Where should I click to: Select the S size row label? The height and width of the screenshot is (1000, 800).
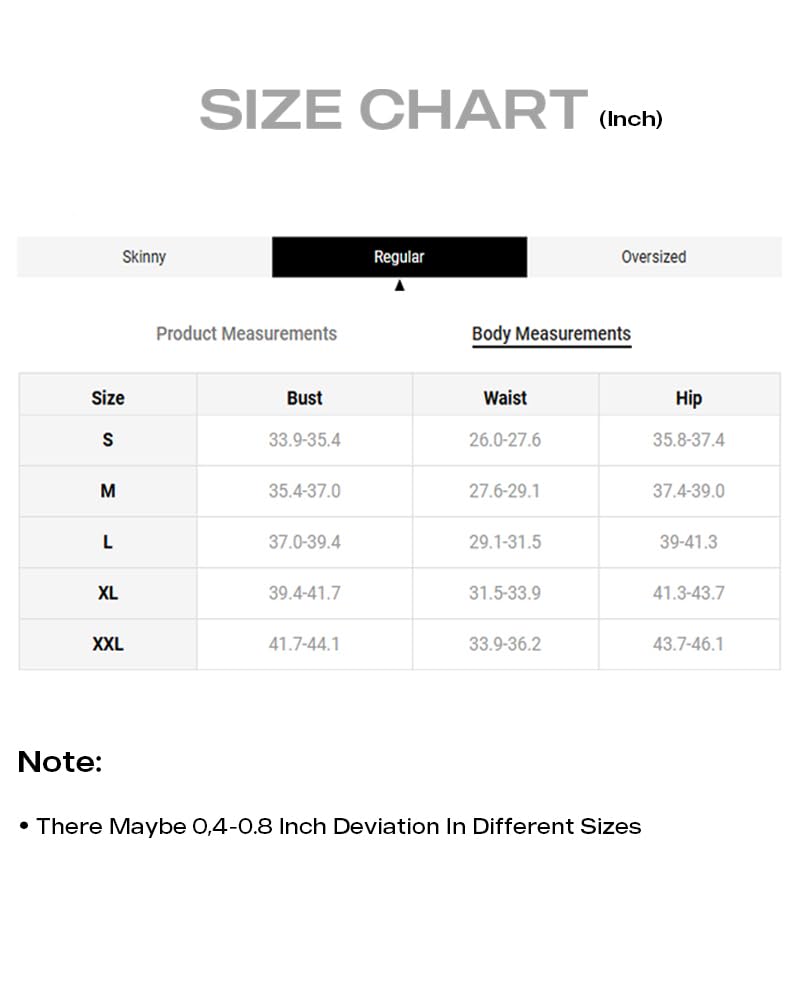tap(108, 440)
